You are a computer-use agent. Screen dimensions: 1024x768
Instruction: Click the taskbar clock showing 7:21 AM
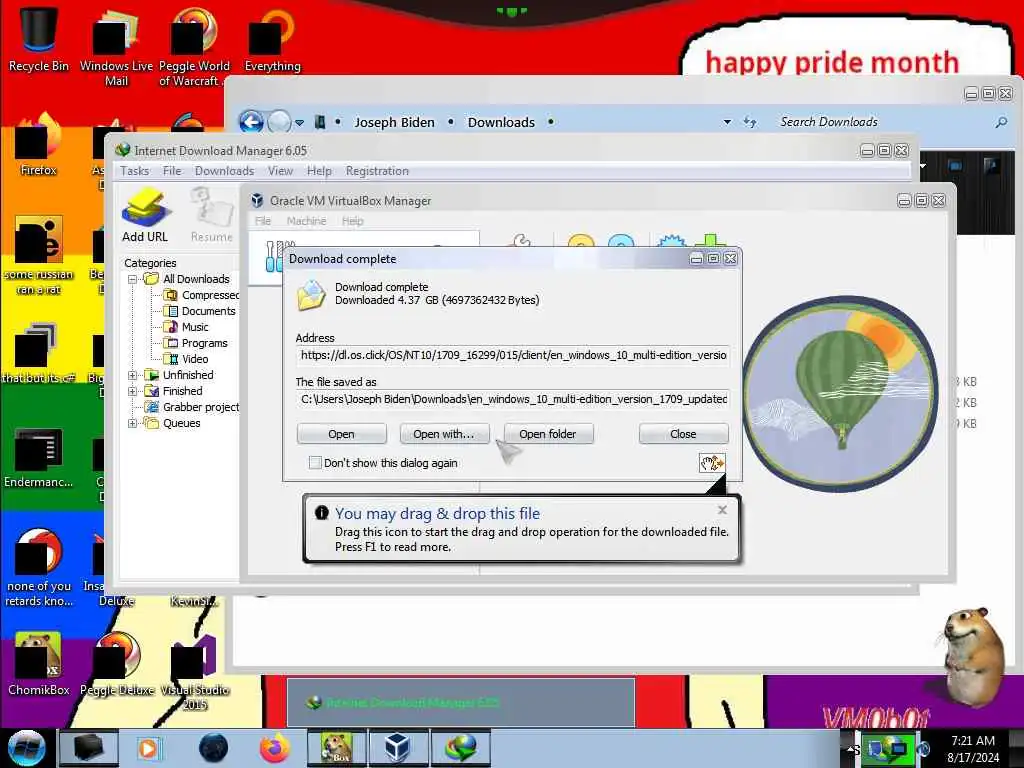(x=973, y=749)
